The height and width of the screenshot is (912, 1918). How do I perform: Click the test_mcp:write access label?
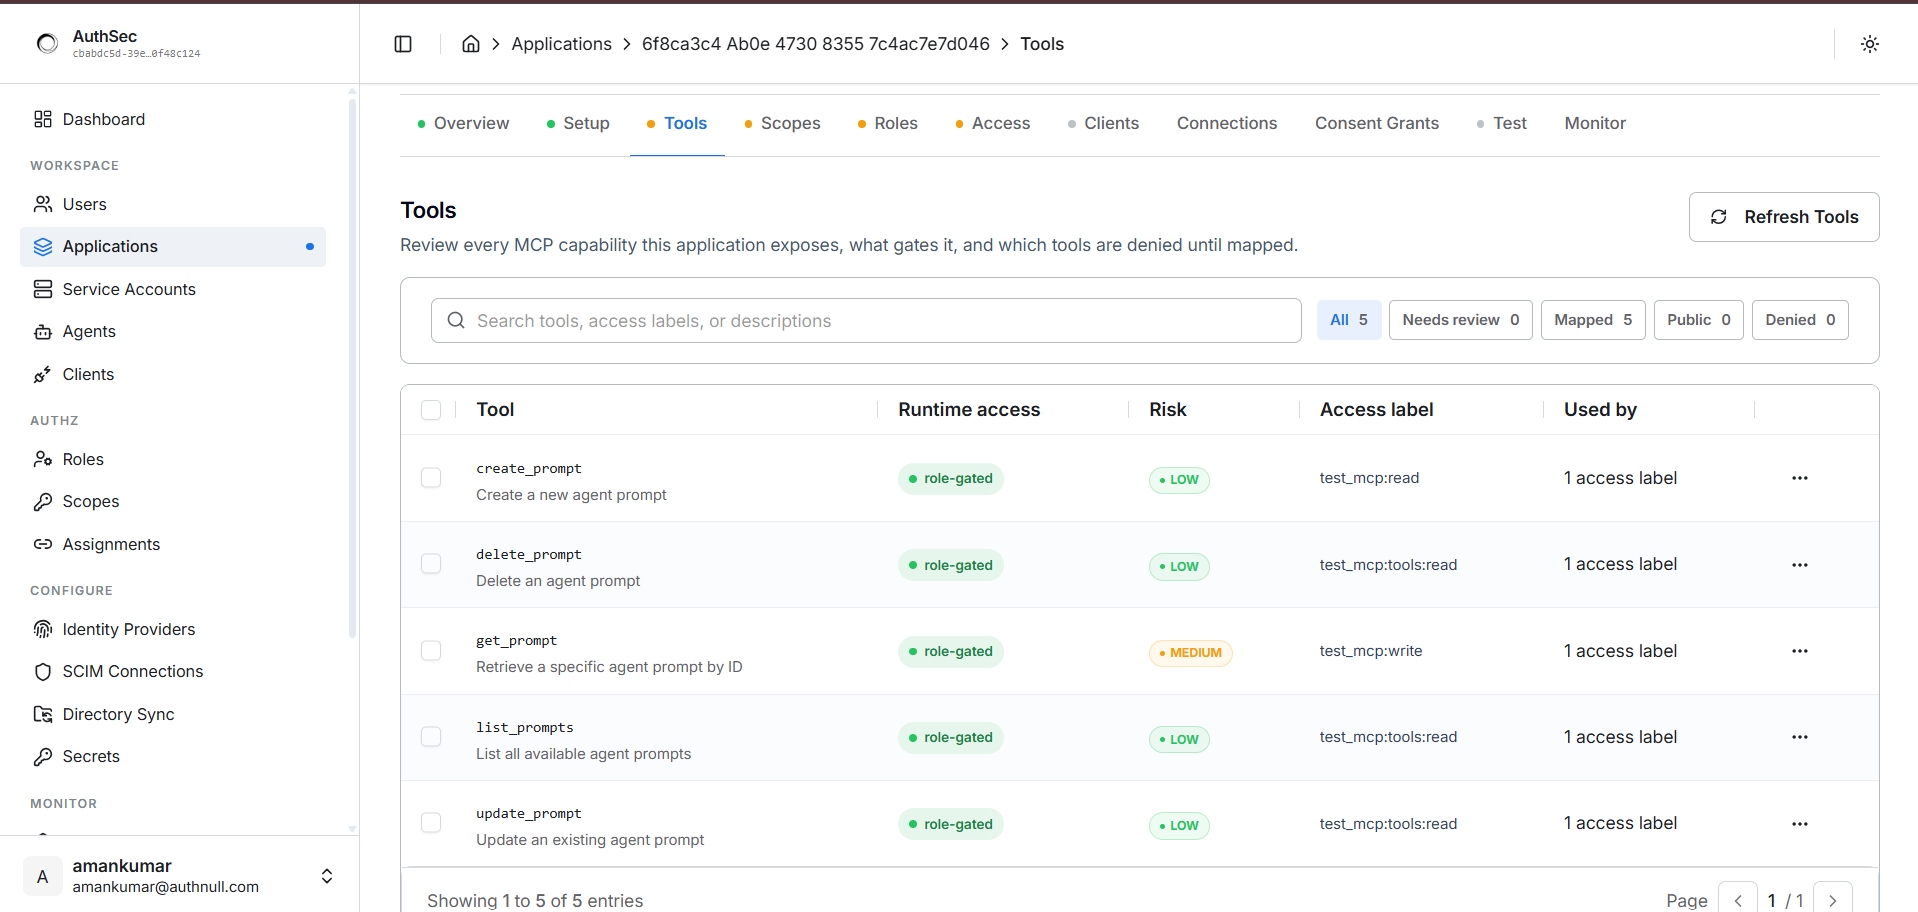(x=1371, y=651)
